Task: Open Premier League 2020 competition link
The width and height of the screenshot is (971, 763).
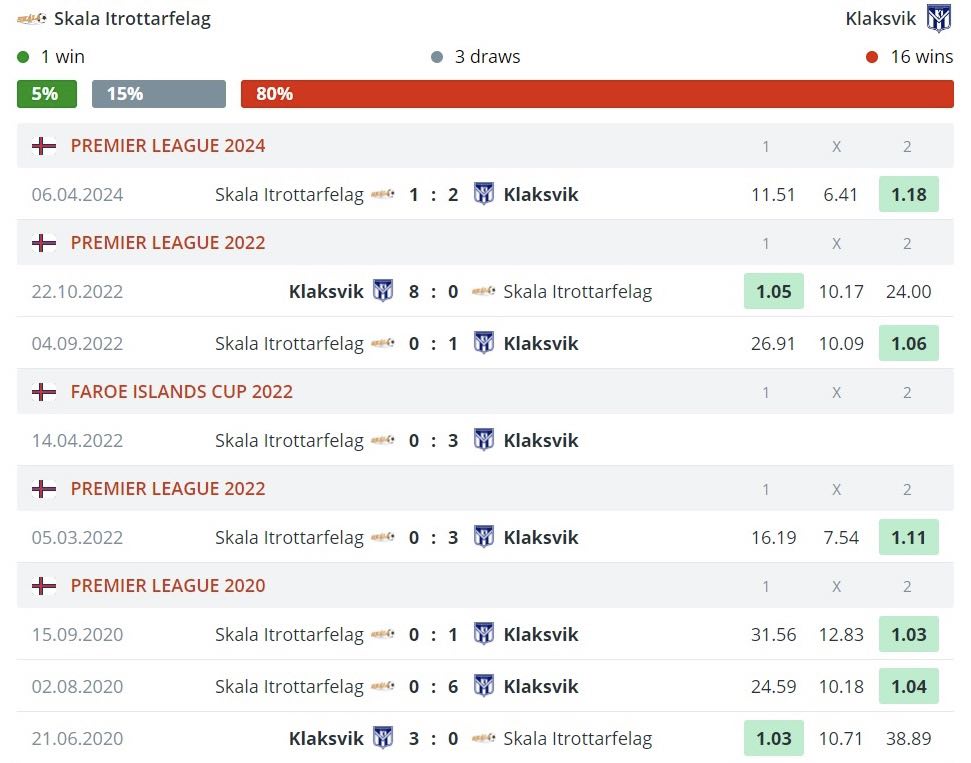Action: (x=168, y=586)
